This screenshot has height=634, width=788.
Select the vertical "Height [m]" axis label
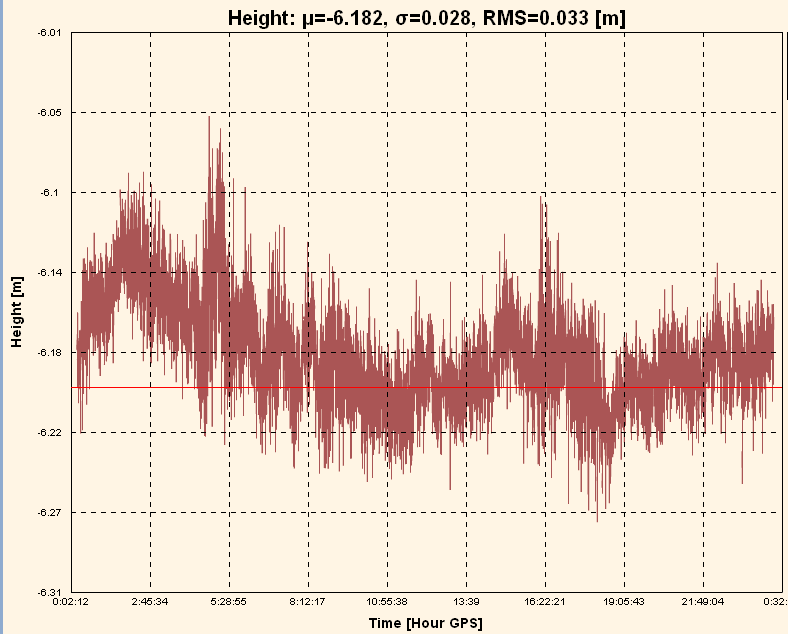[x=16, y=313]
